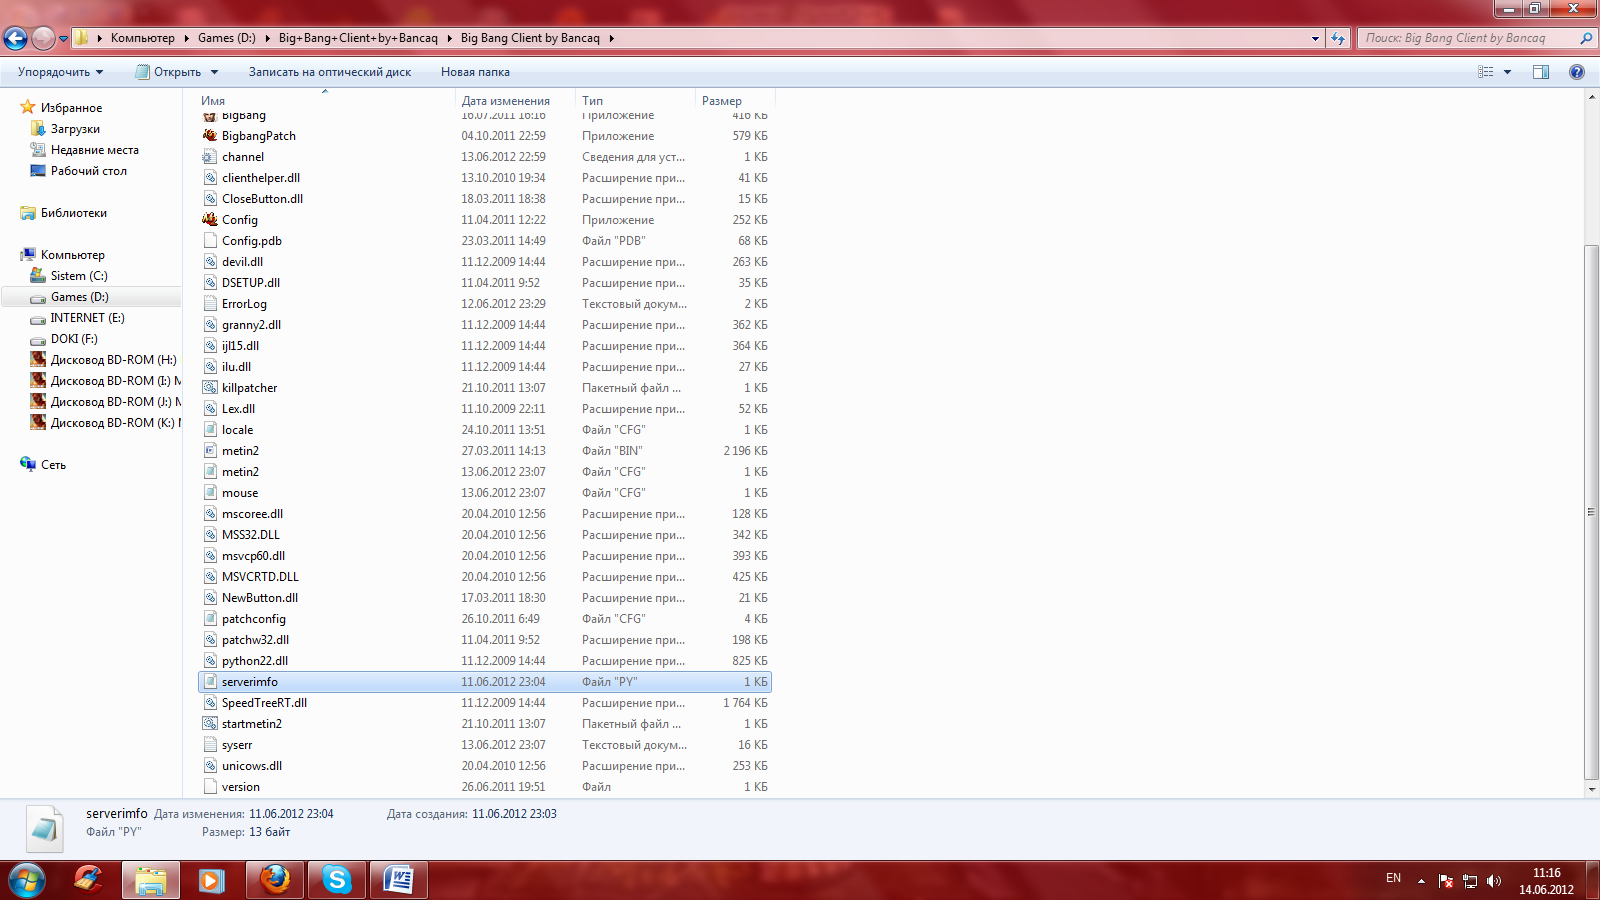
Task: Click the refresh button in address bar
Action: pyautogui.click(x=1338, y=38)
